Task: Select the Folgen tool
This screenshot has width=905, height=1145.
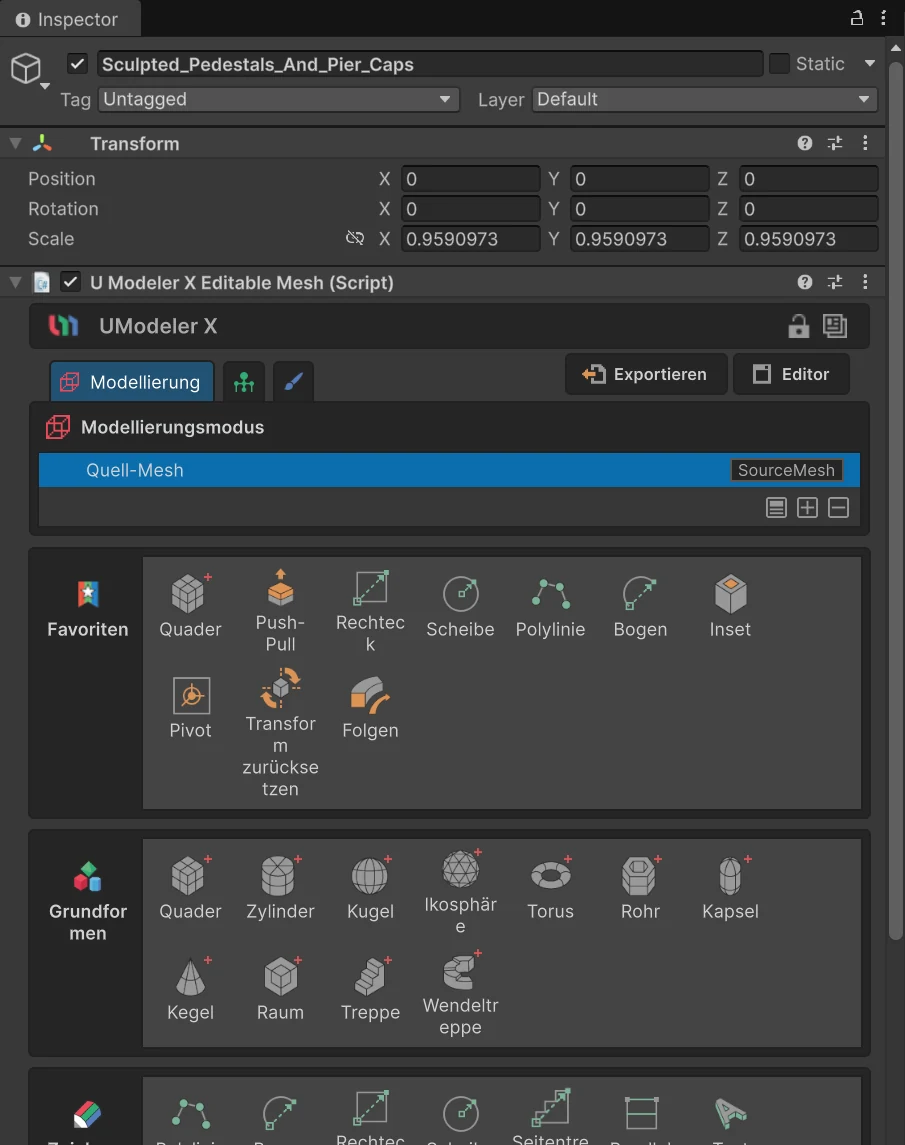Action: tap(370, 707)
